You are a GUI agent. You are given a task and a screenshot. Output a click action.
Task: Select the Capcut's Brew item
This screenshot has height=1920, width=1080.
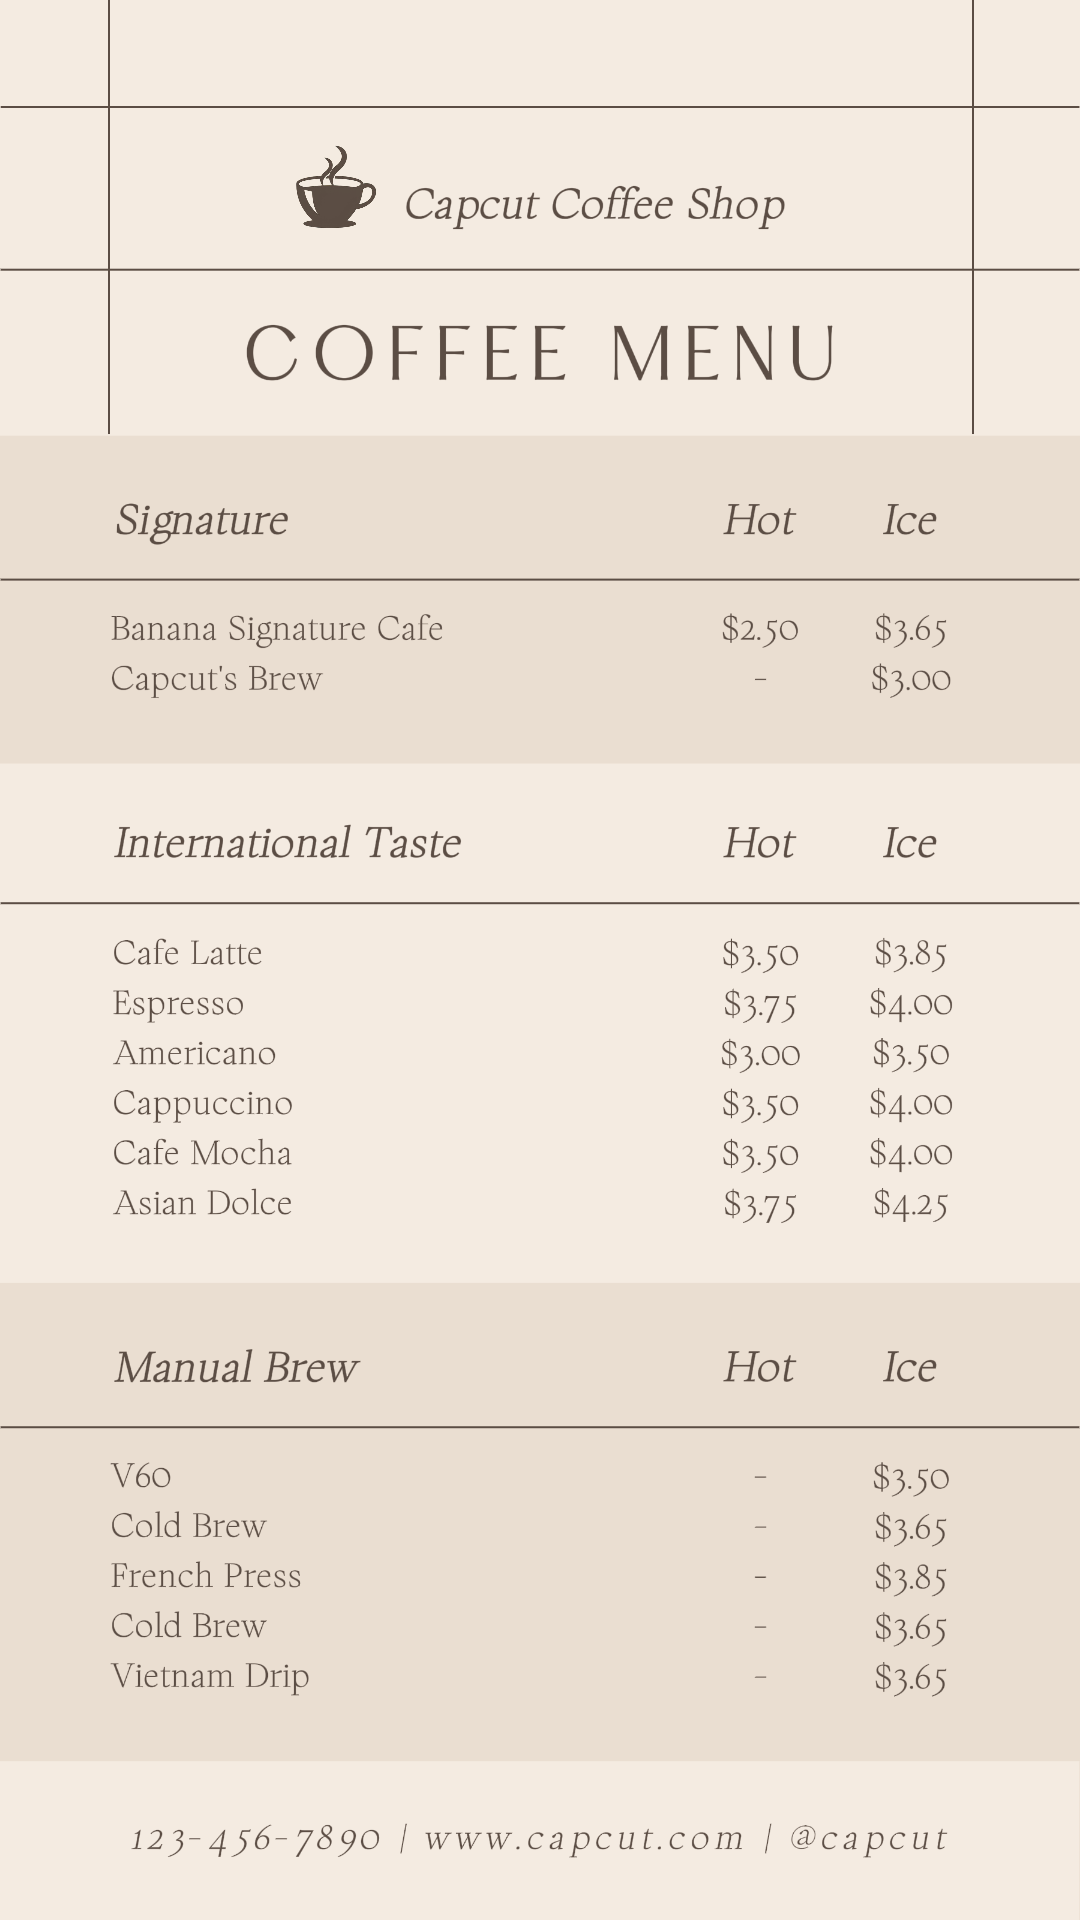(x=217, y=679)
